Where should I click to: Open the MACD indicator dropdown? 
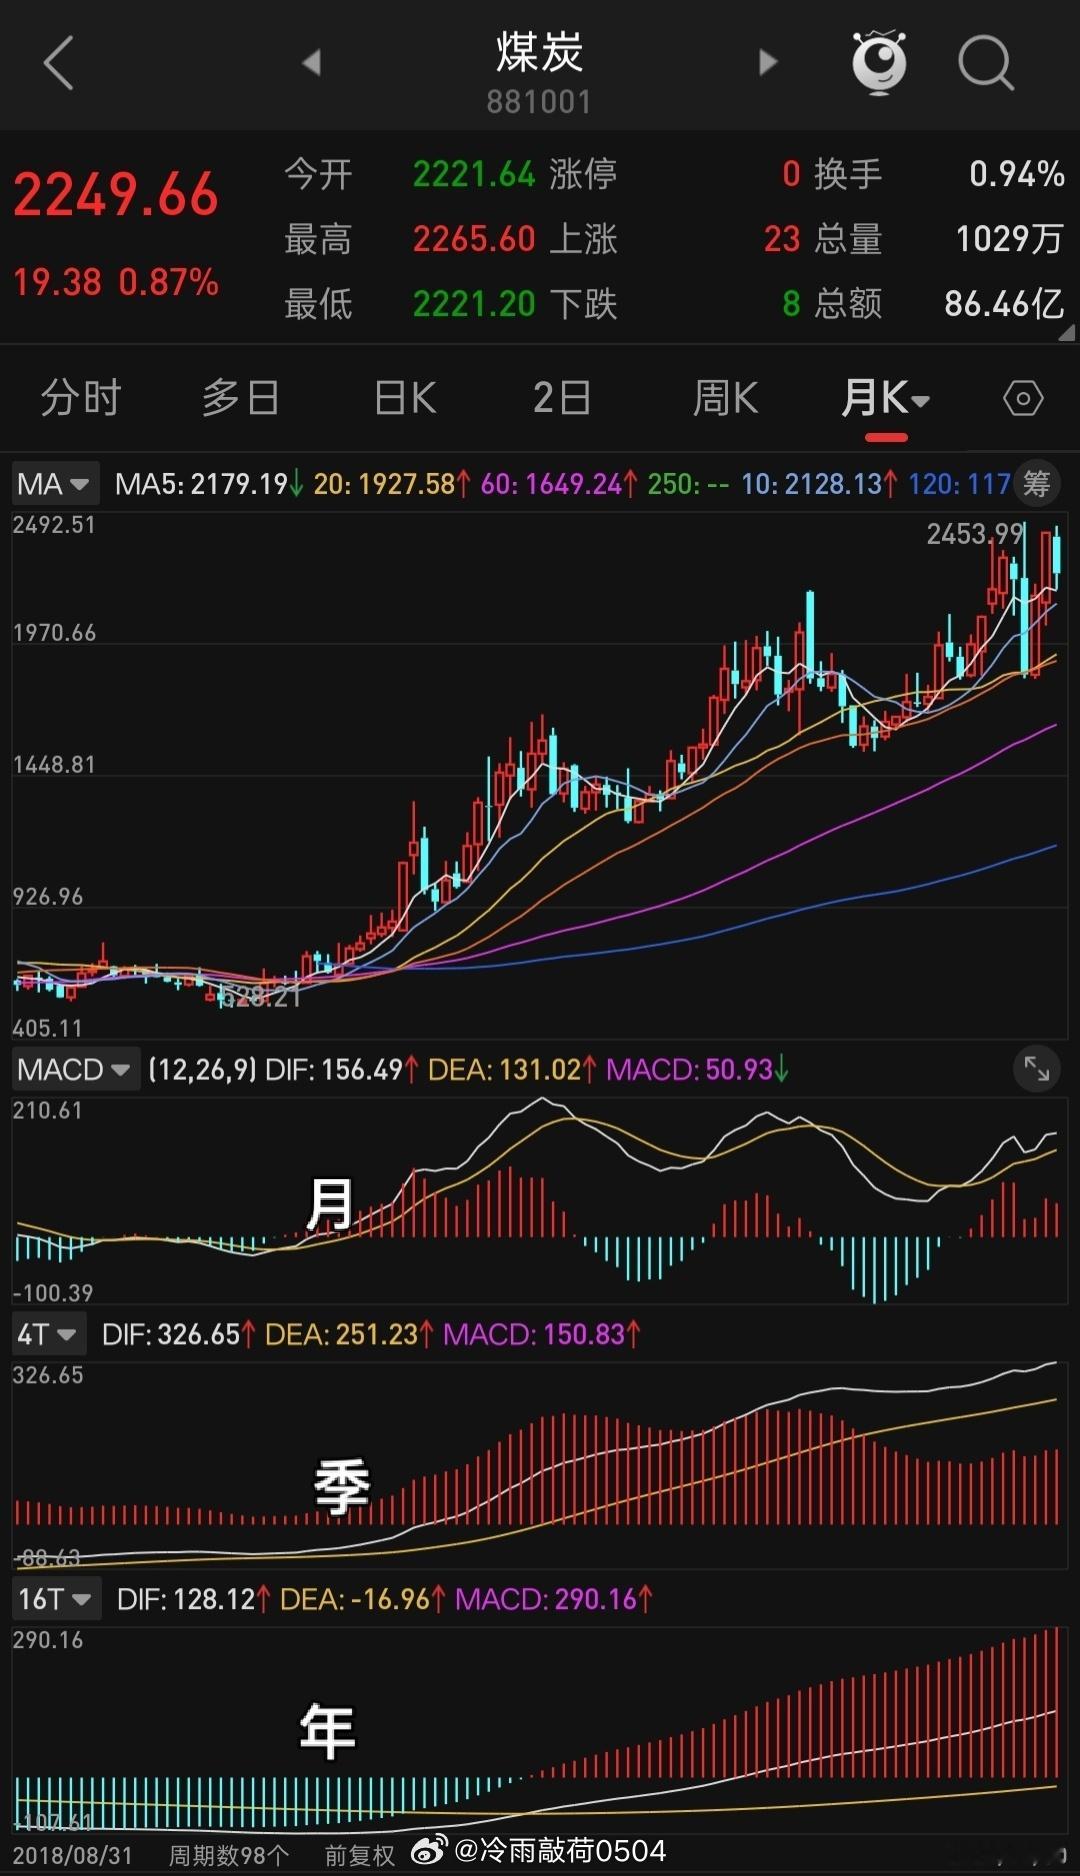(75, 1070)
